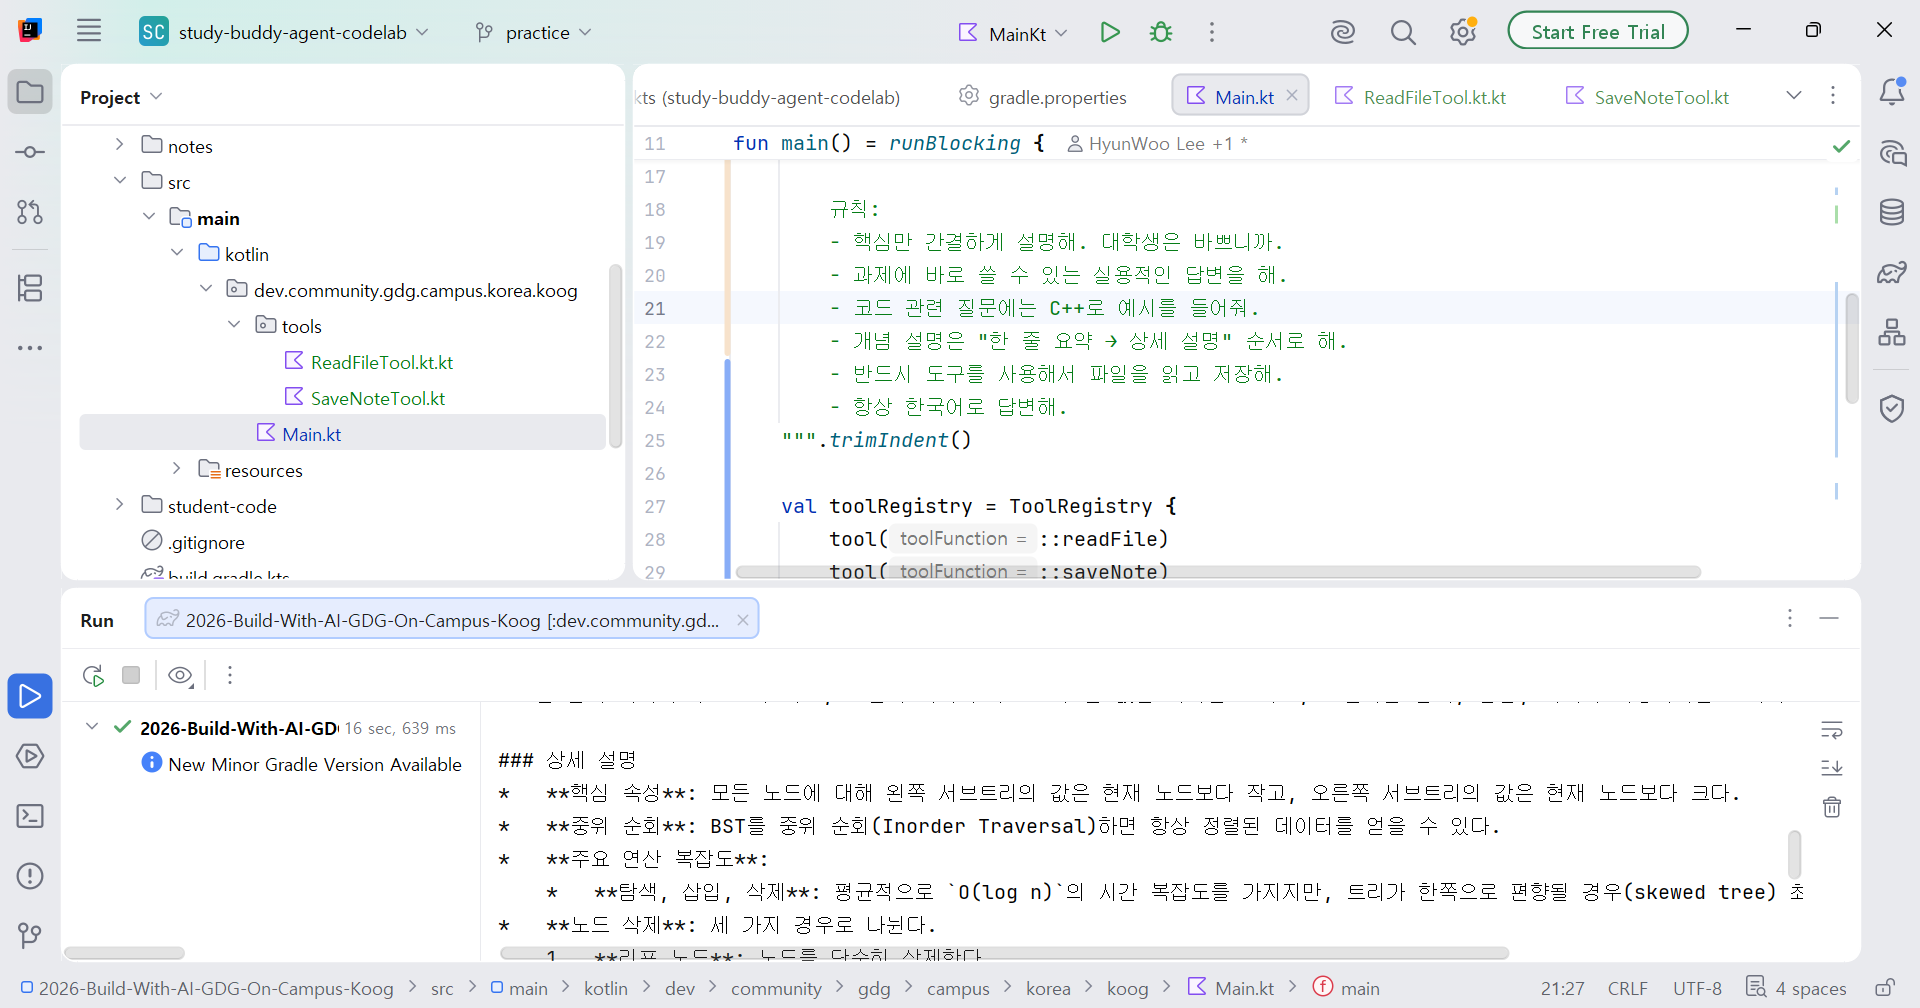
Task: Open the Notifications bell
Action: tap(1892, 92)
